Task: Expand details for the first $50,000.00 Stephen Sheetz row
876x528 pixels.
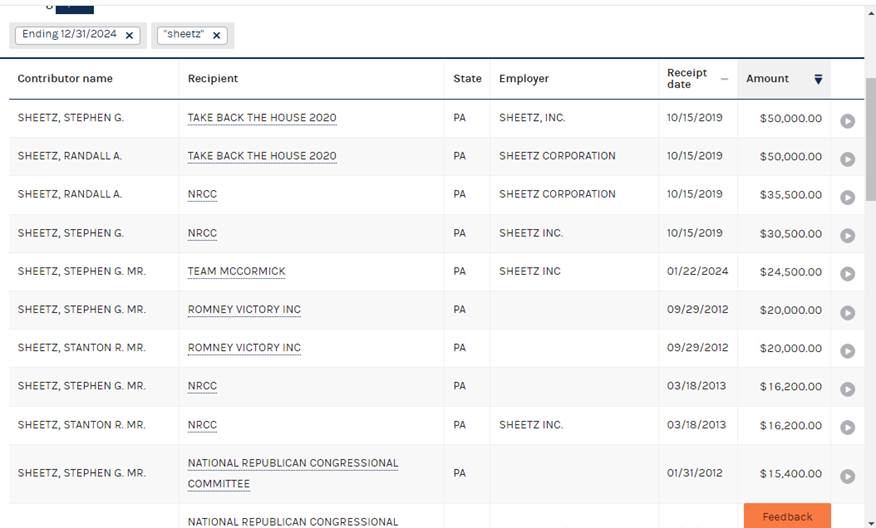Action: tap(847, 121)
